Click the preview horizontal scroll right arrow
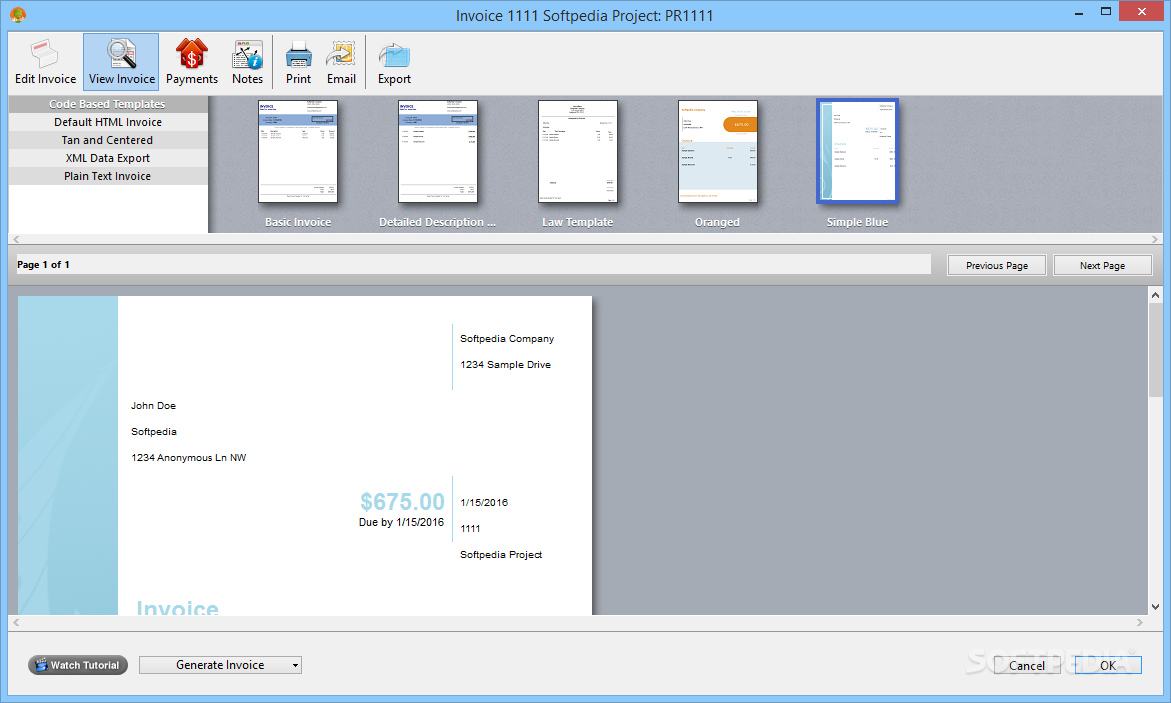The height and width of the screenshot is (703, 1171). point(1140,622)
